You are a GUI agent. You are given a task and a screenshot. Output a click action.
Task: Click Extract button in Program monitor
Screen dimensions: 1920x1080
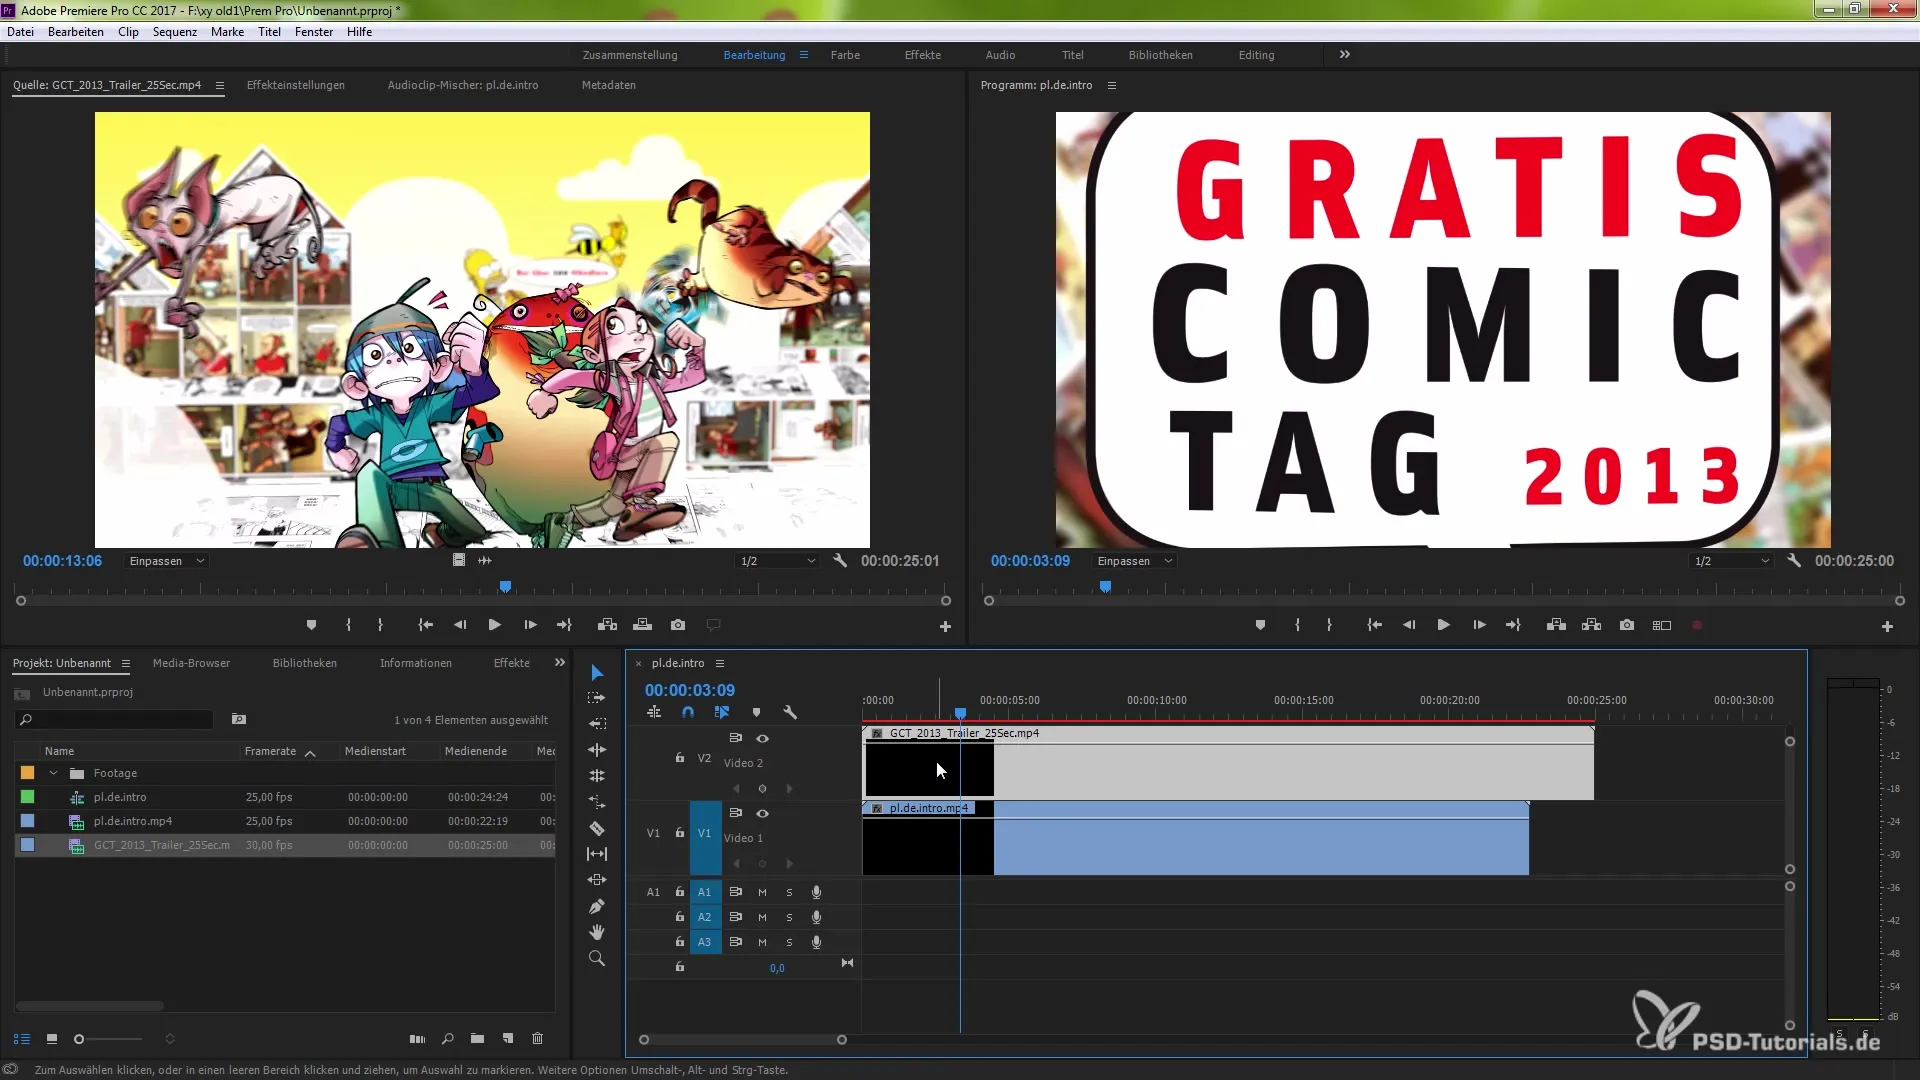(x=1592, y=625)
